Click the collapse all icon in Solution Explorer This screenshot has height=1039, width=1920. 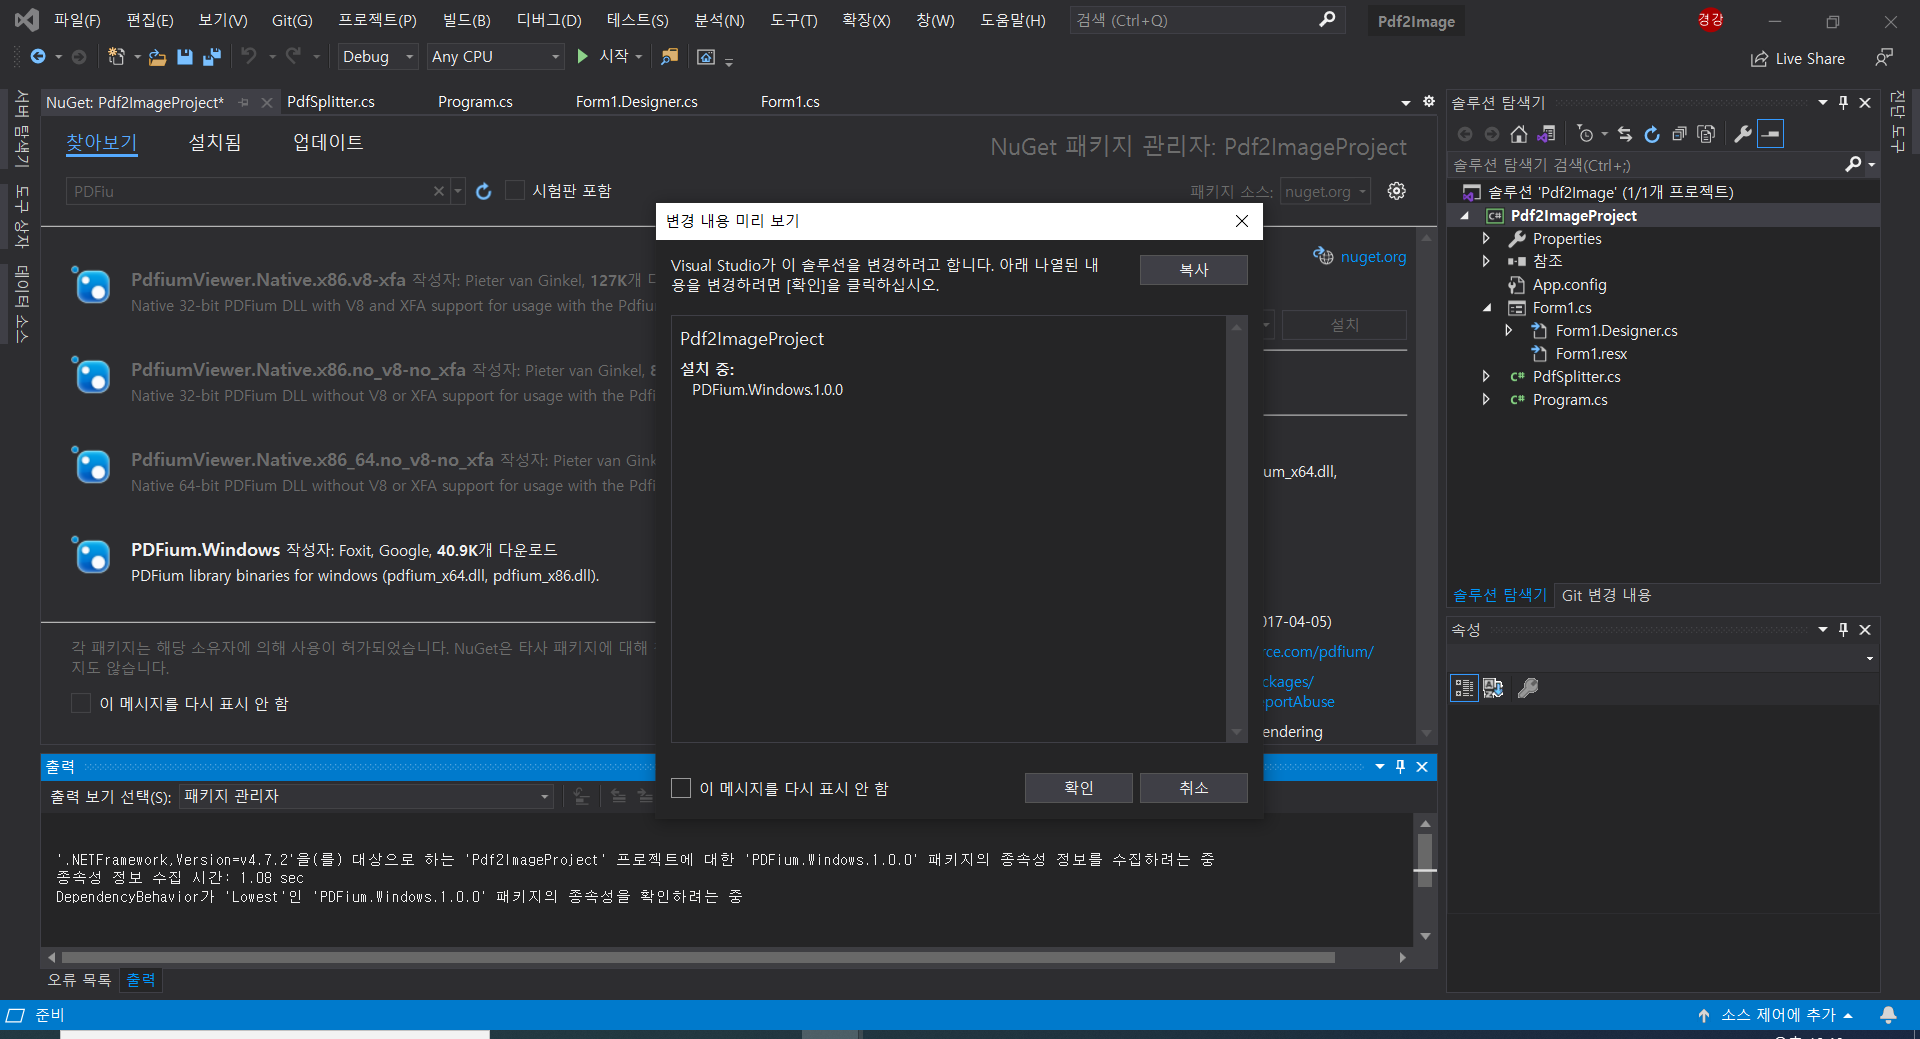(x=1680, y=134)
